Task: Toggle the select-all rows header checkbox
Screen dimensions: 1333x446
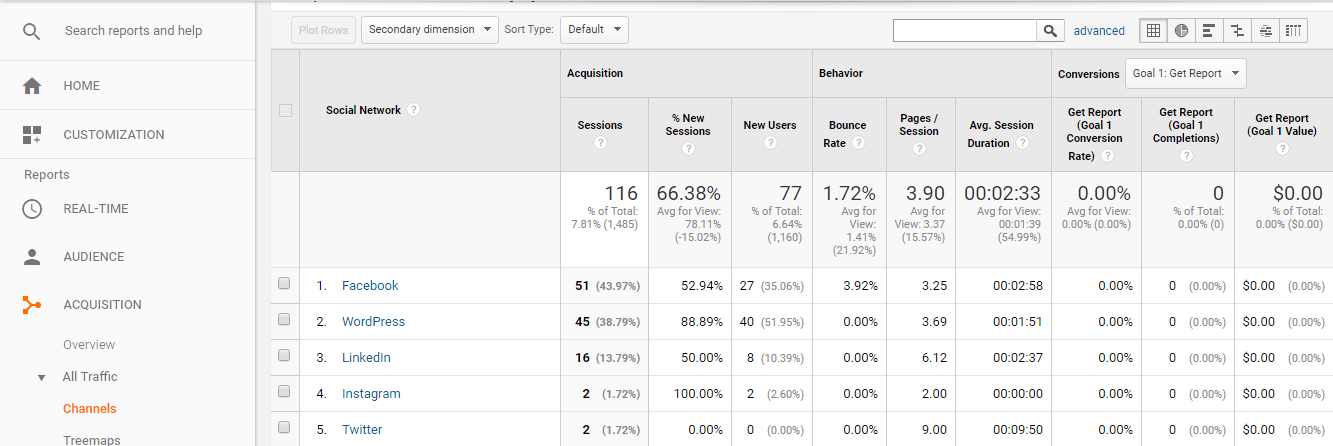Action: coord(285,110)
